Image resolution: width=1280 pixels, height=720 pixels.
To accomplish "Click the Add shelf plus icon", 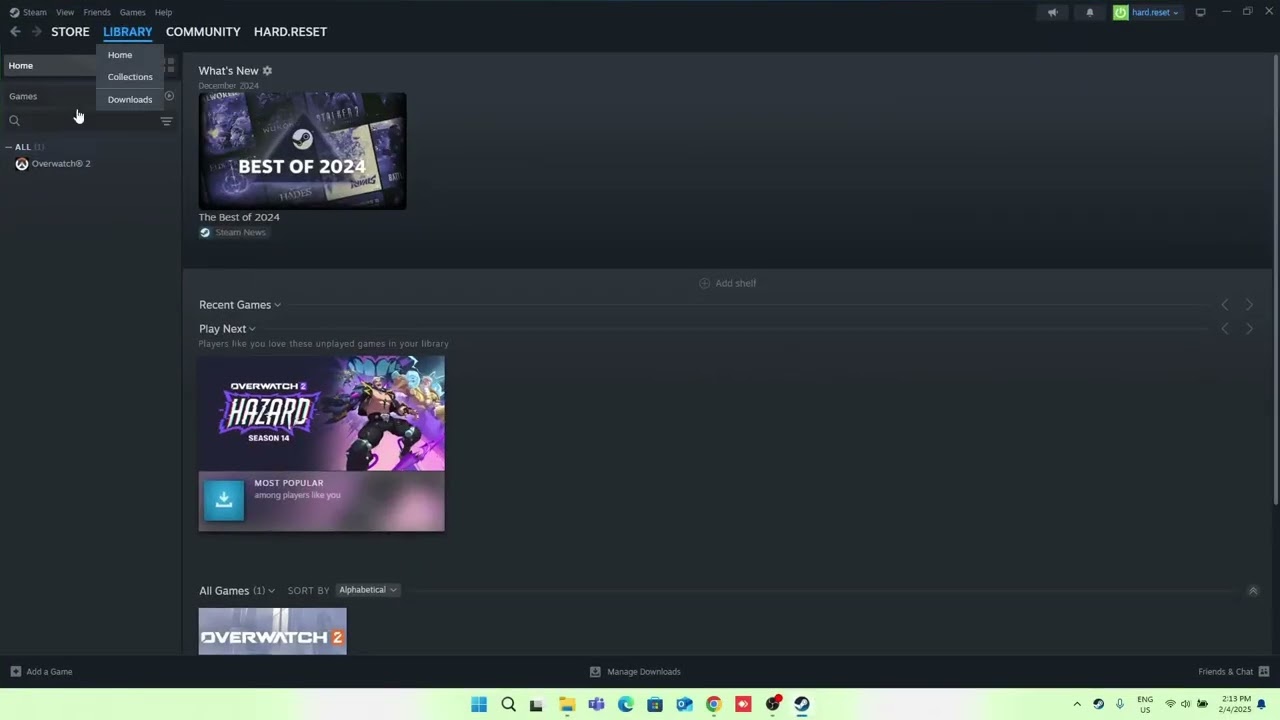I will [704, 283].
